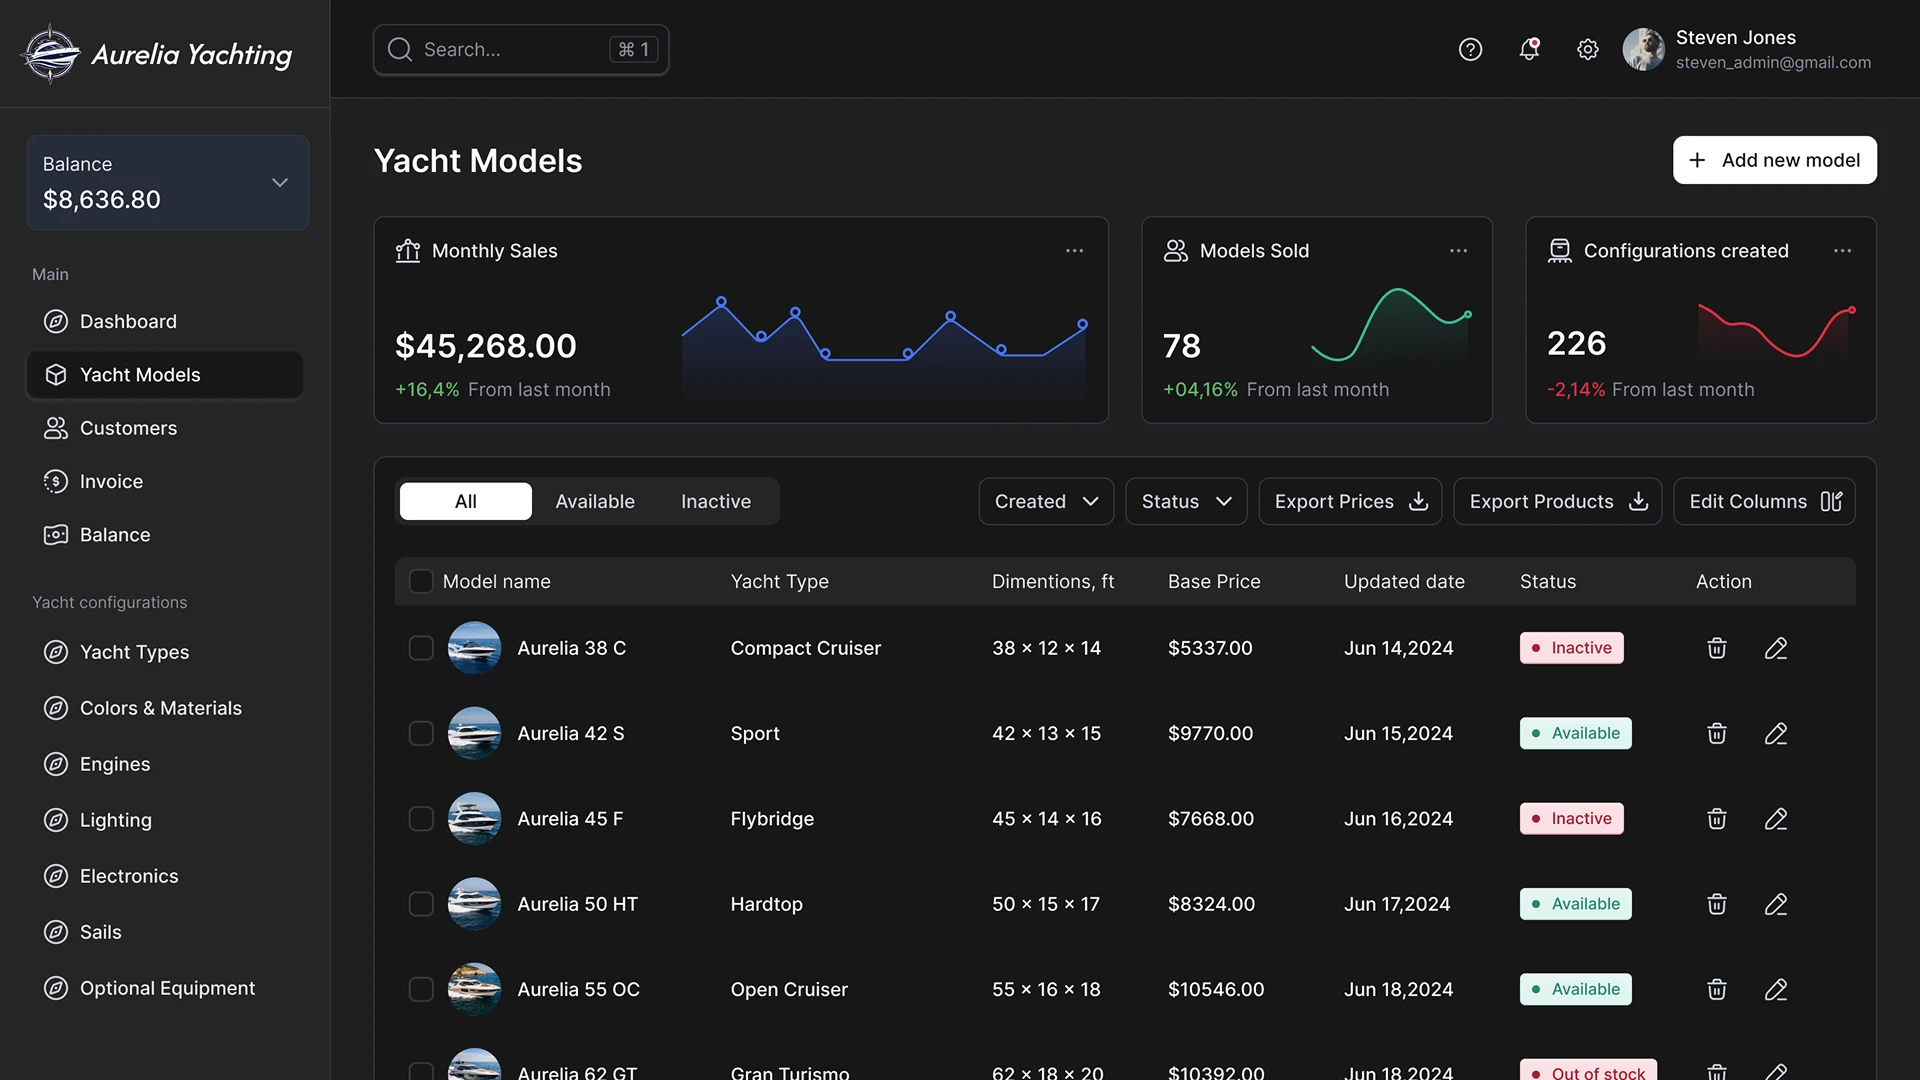Expand the Balance dropdown chevron
Viewport: 1920px width, 1080px height.
point(280,183)
